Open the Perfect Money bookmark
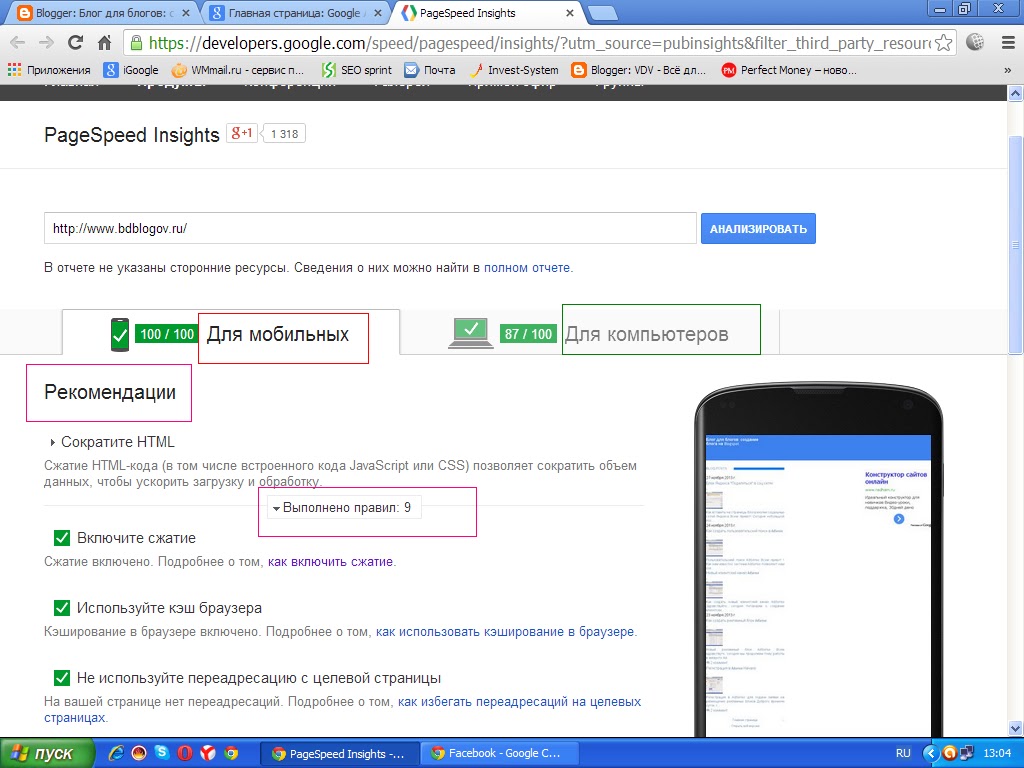This screenshot has height=768, width=1024. coord(789,70)
